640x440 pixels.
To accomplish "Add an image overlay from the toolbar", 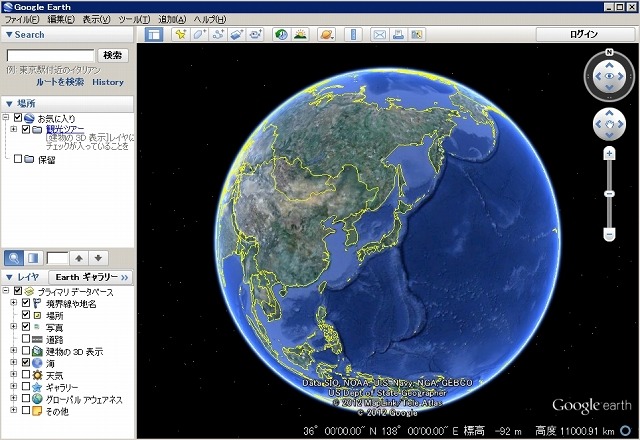I will click(237, 35).
